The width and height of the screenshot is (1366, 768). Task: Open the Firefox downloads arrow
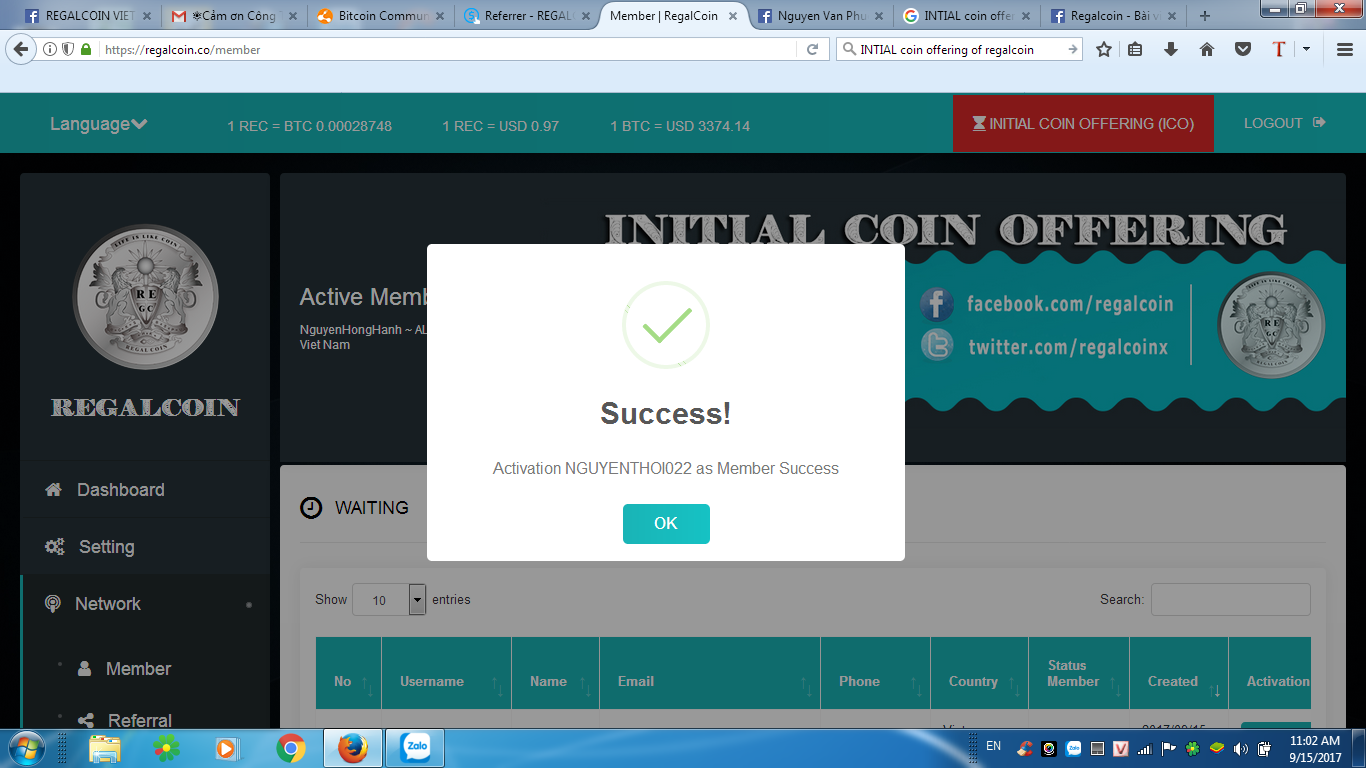[1171, 49]
